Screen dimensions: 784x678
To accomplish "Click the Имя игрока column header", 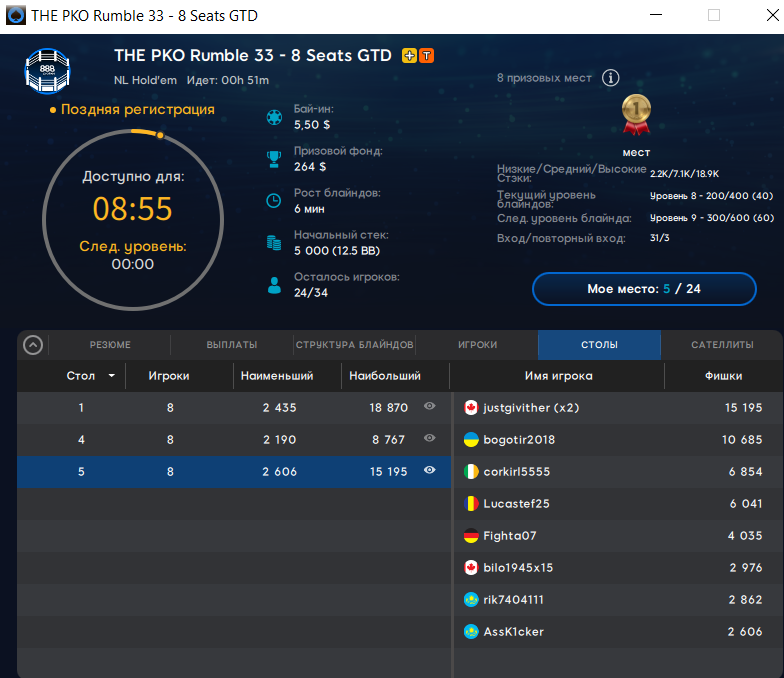I will pos(558,376).
